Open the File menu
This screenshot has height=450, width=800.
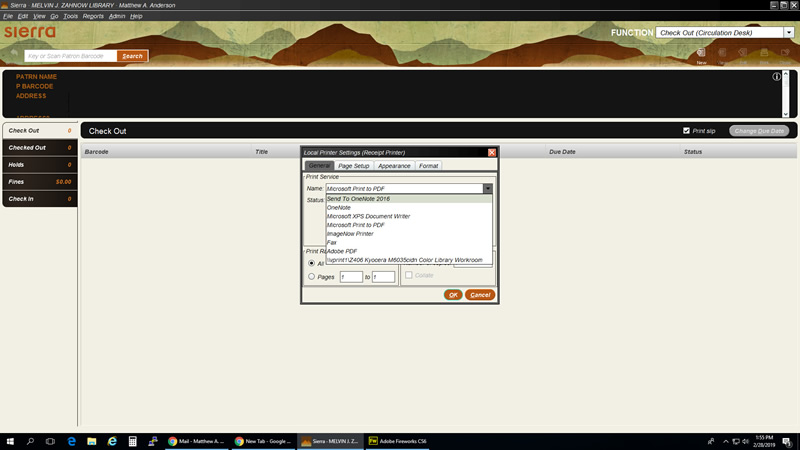click(x=8, y=16)
